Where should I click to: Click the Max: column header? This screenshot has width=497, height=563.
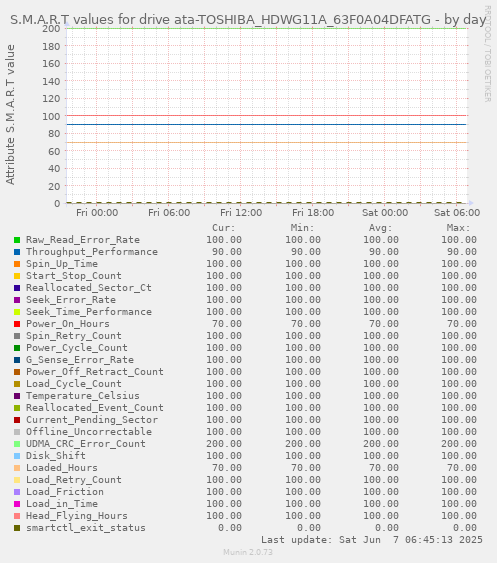pyautogui.click(x=459, y=228)
